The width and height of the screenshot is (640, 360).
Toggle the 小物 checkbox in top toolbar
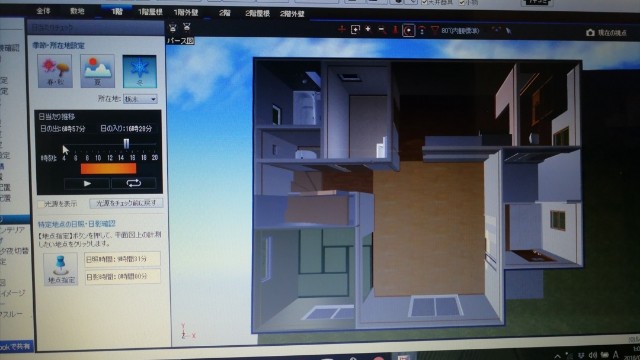point(462,2)
